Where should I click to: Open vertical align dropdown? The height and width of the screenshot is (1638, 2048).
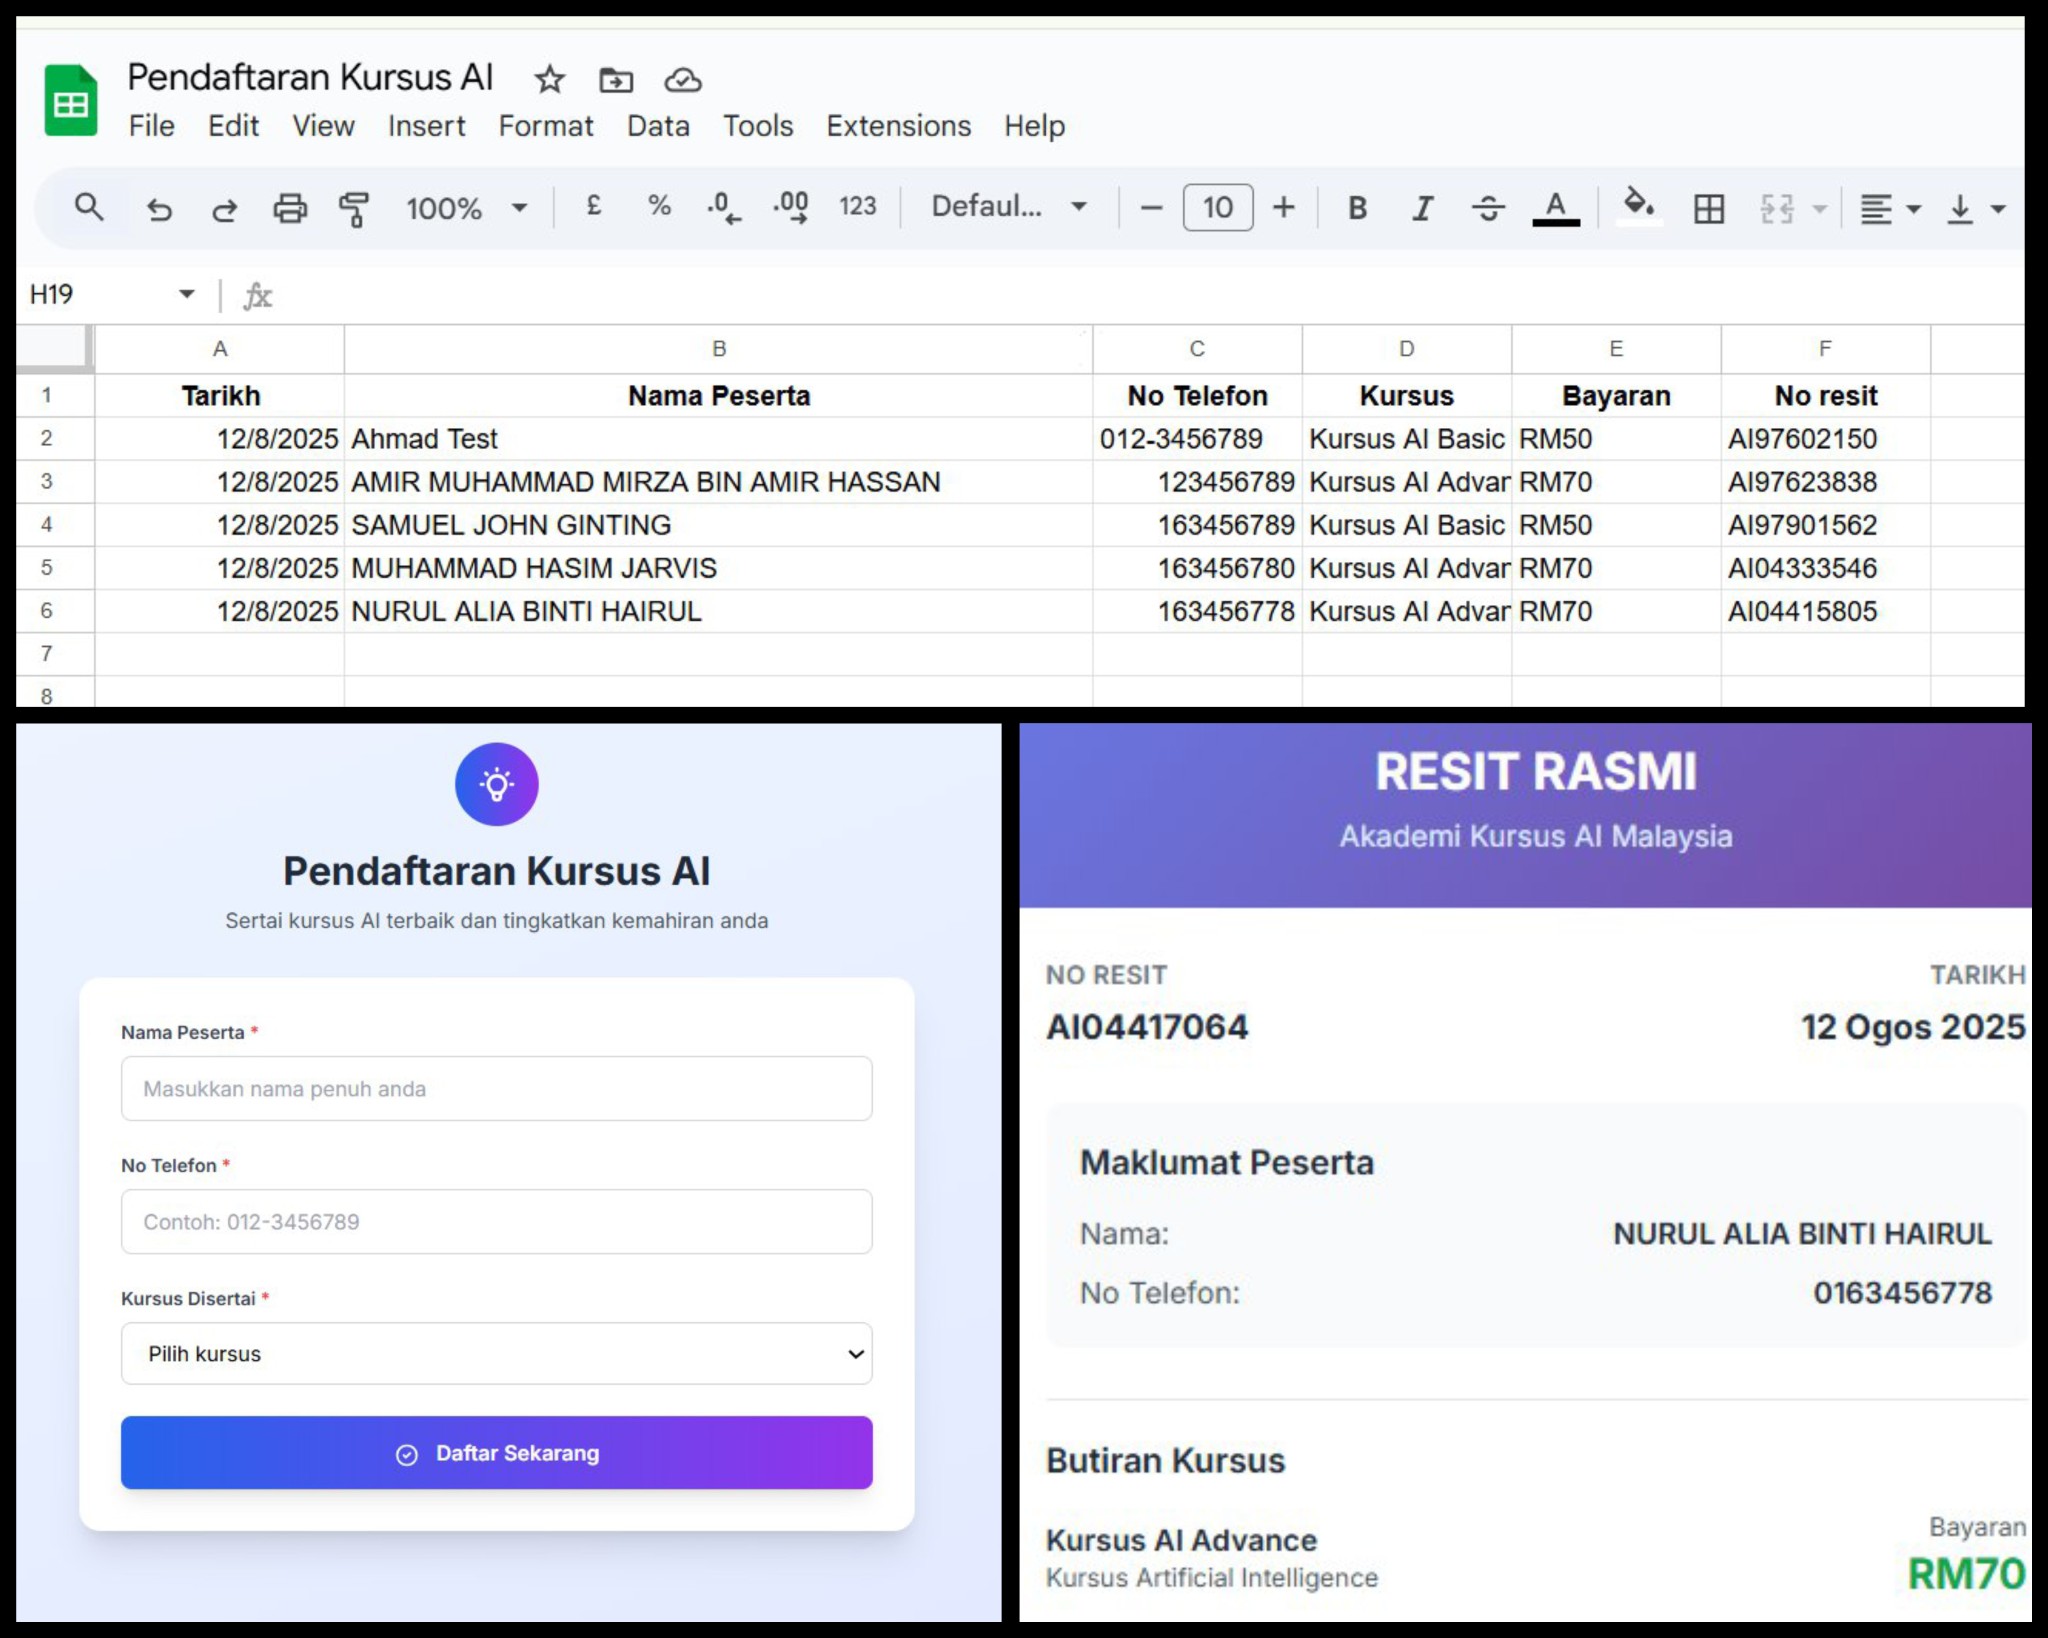coord(1976,209)
